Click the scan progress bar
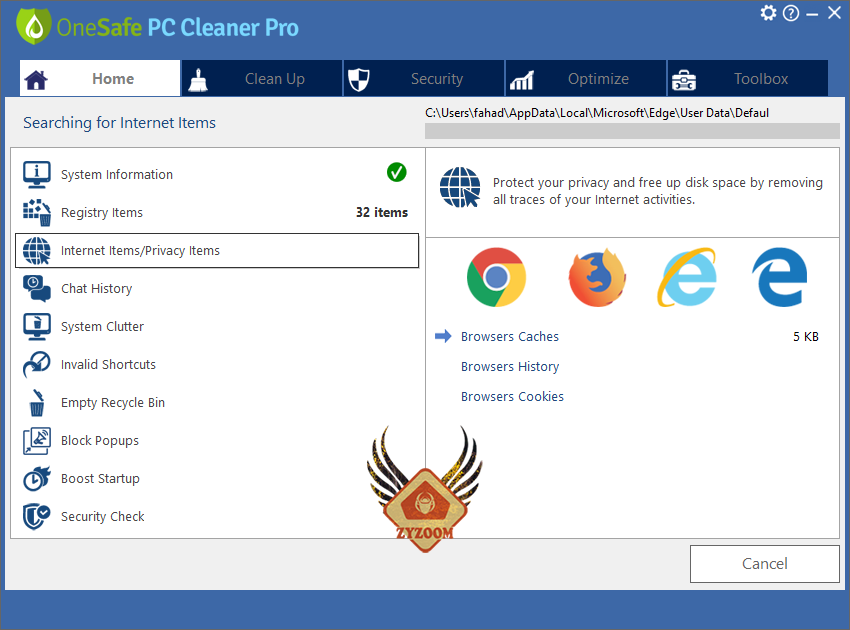Viewport: 850px width, 630px height. point(632,131)
